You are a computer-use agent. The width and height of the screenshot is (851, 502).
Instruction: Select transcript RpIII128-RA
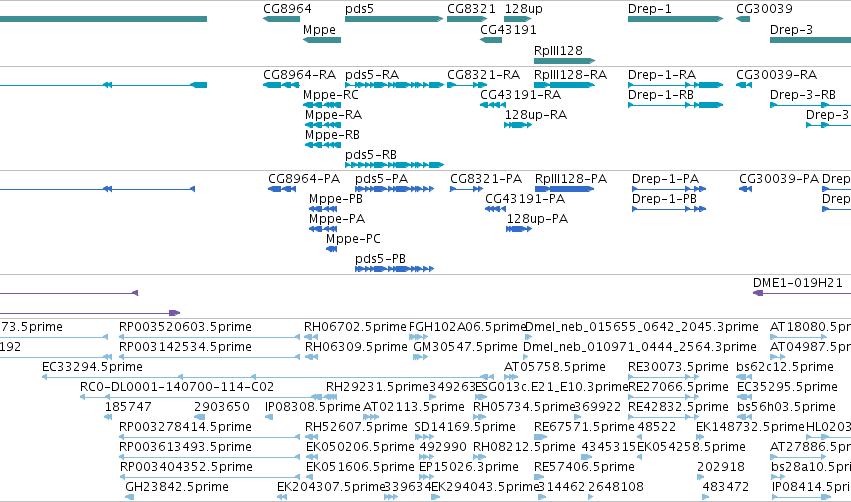click(x=564, y=85)
